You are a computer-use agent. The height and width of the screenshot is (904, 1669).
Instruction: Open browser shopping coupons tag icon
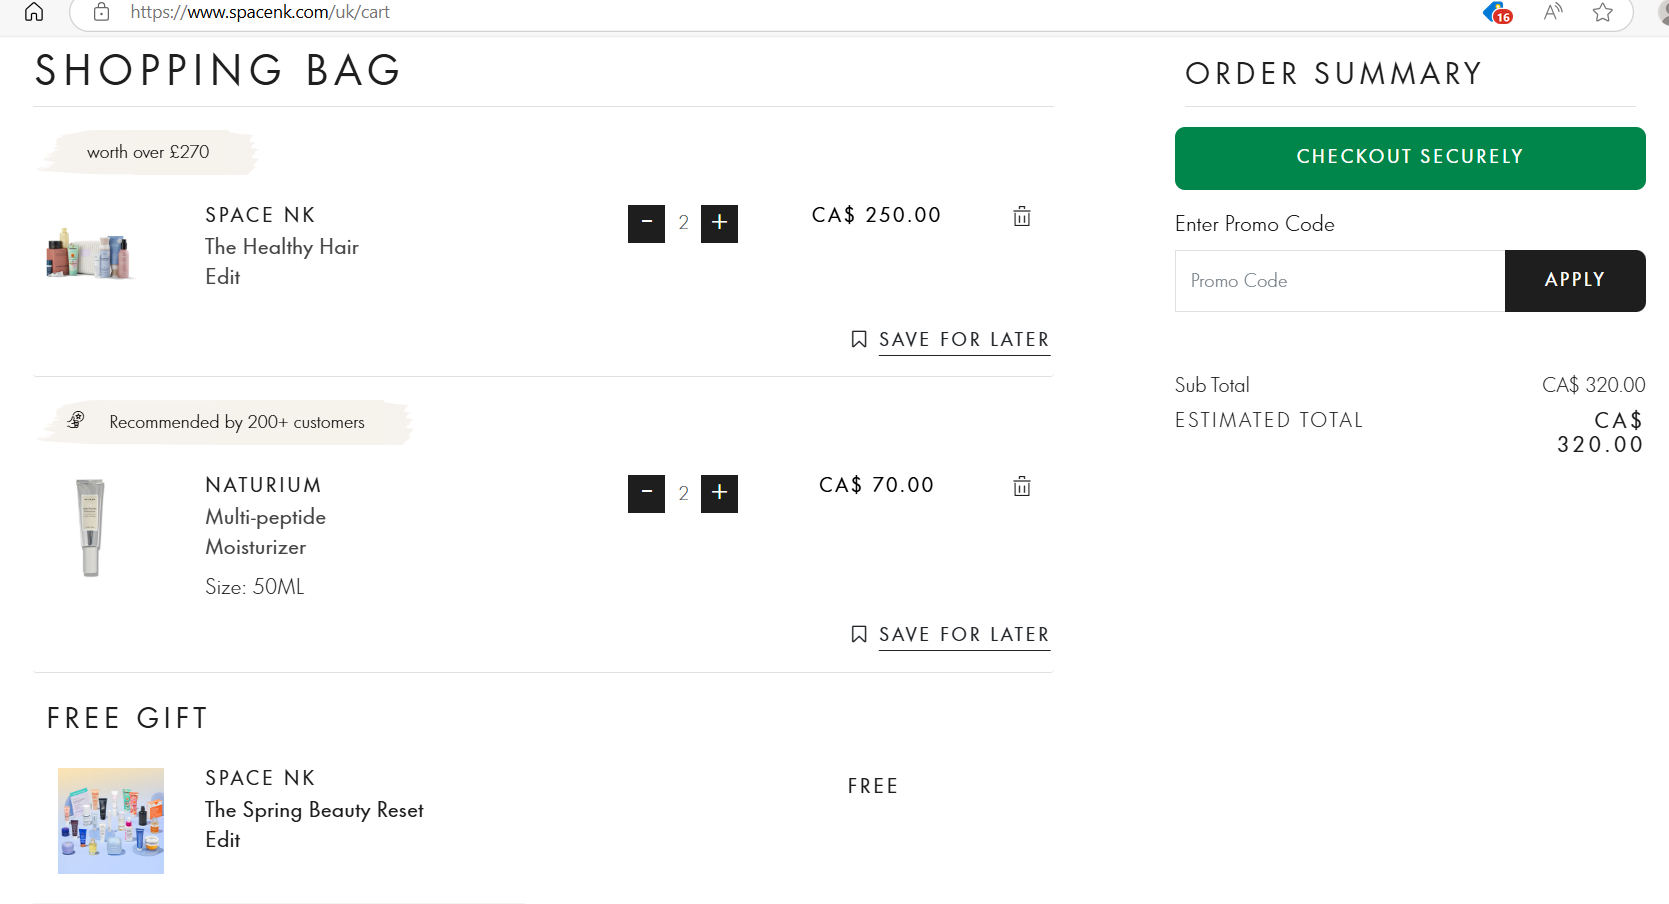(1496, 12)
